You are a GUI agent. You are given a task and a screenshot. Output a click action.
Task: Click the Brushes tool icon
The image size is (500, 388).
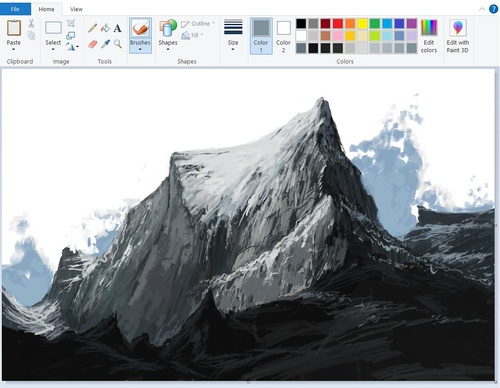[x=140, y=28]
